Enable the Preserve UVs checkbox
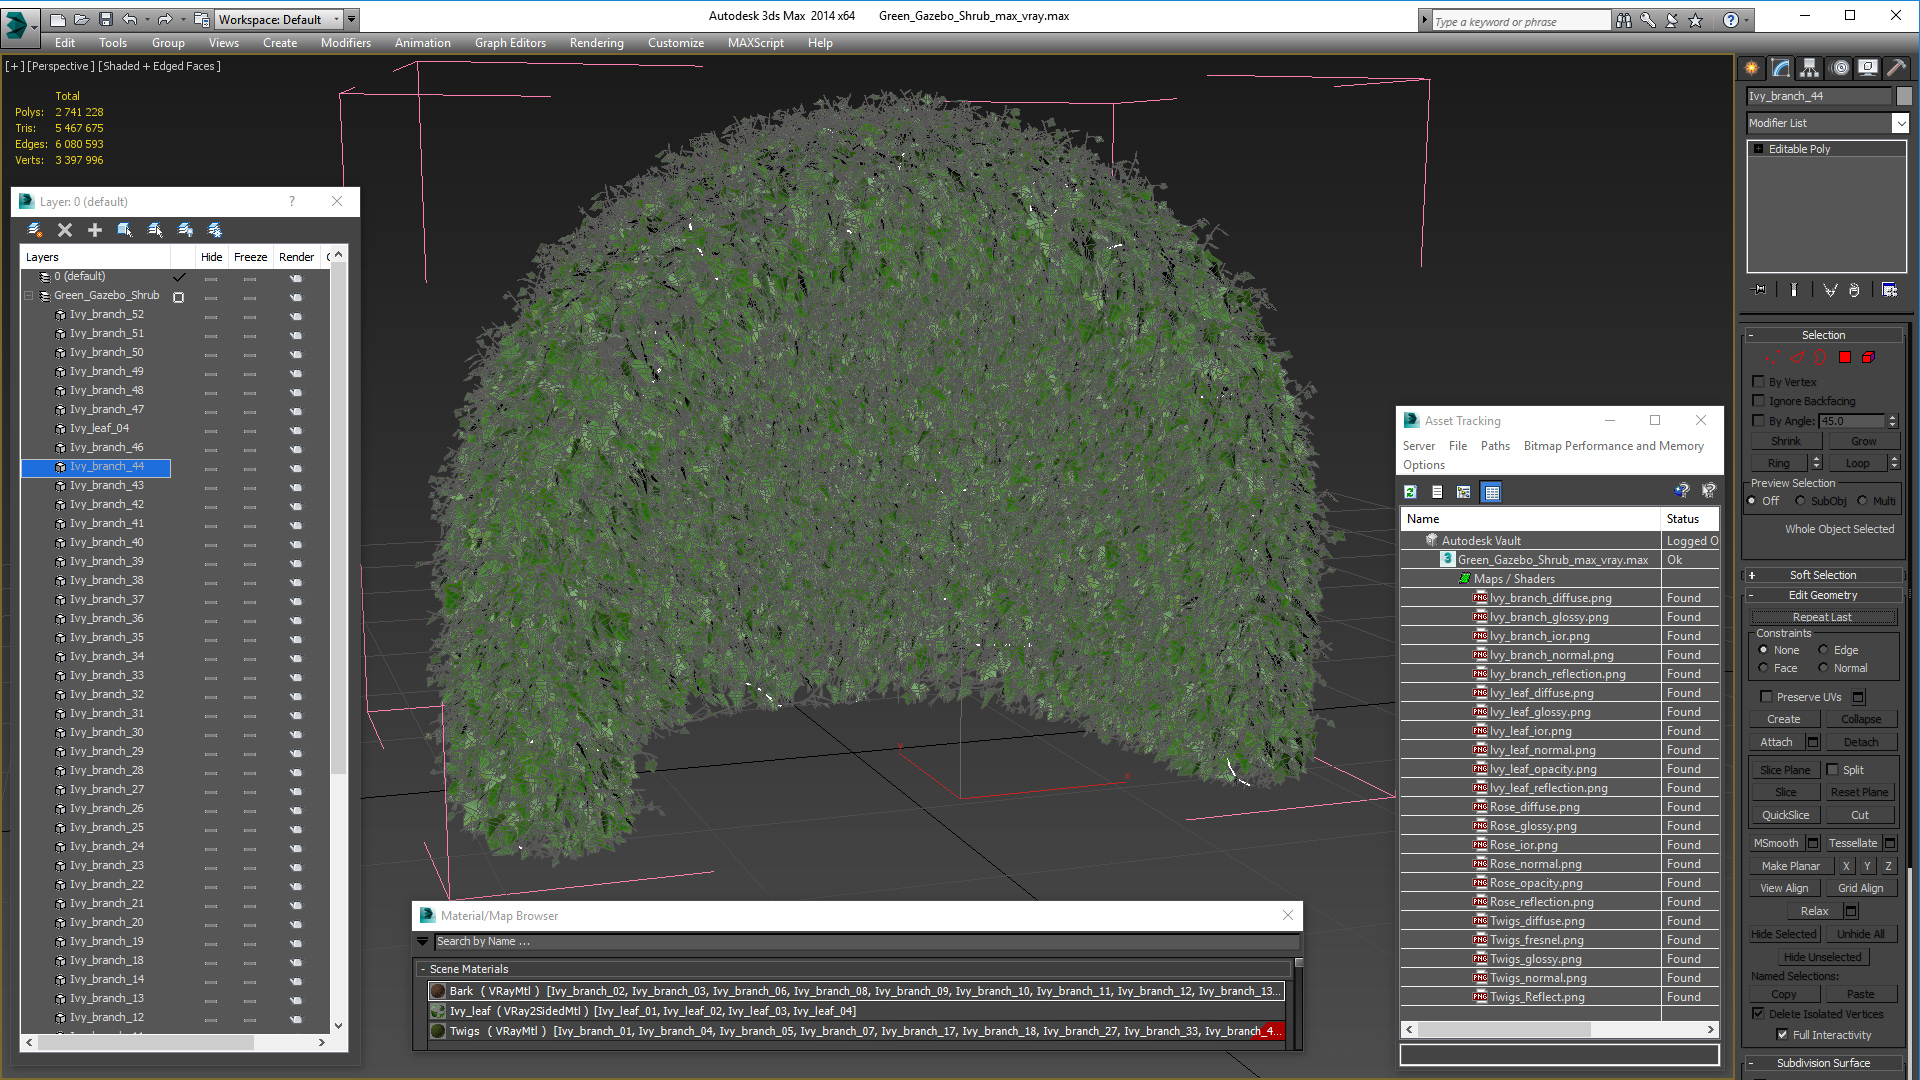The width and height of the screenshot is (1920, 1080). point(1766,697)
